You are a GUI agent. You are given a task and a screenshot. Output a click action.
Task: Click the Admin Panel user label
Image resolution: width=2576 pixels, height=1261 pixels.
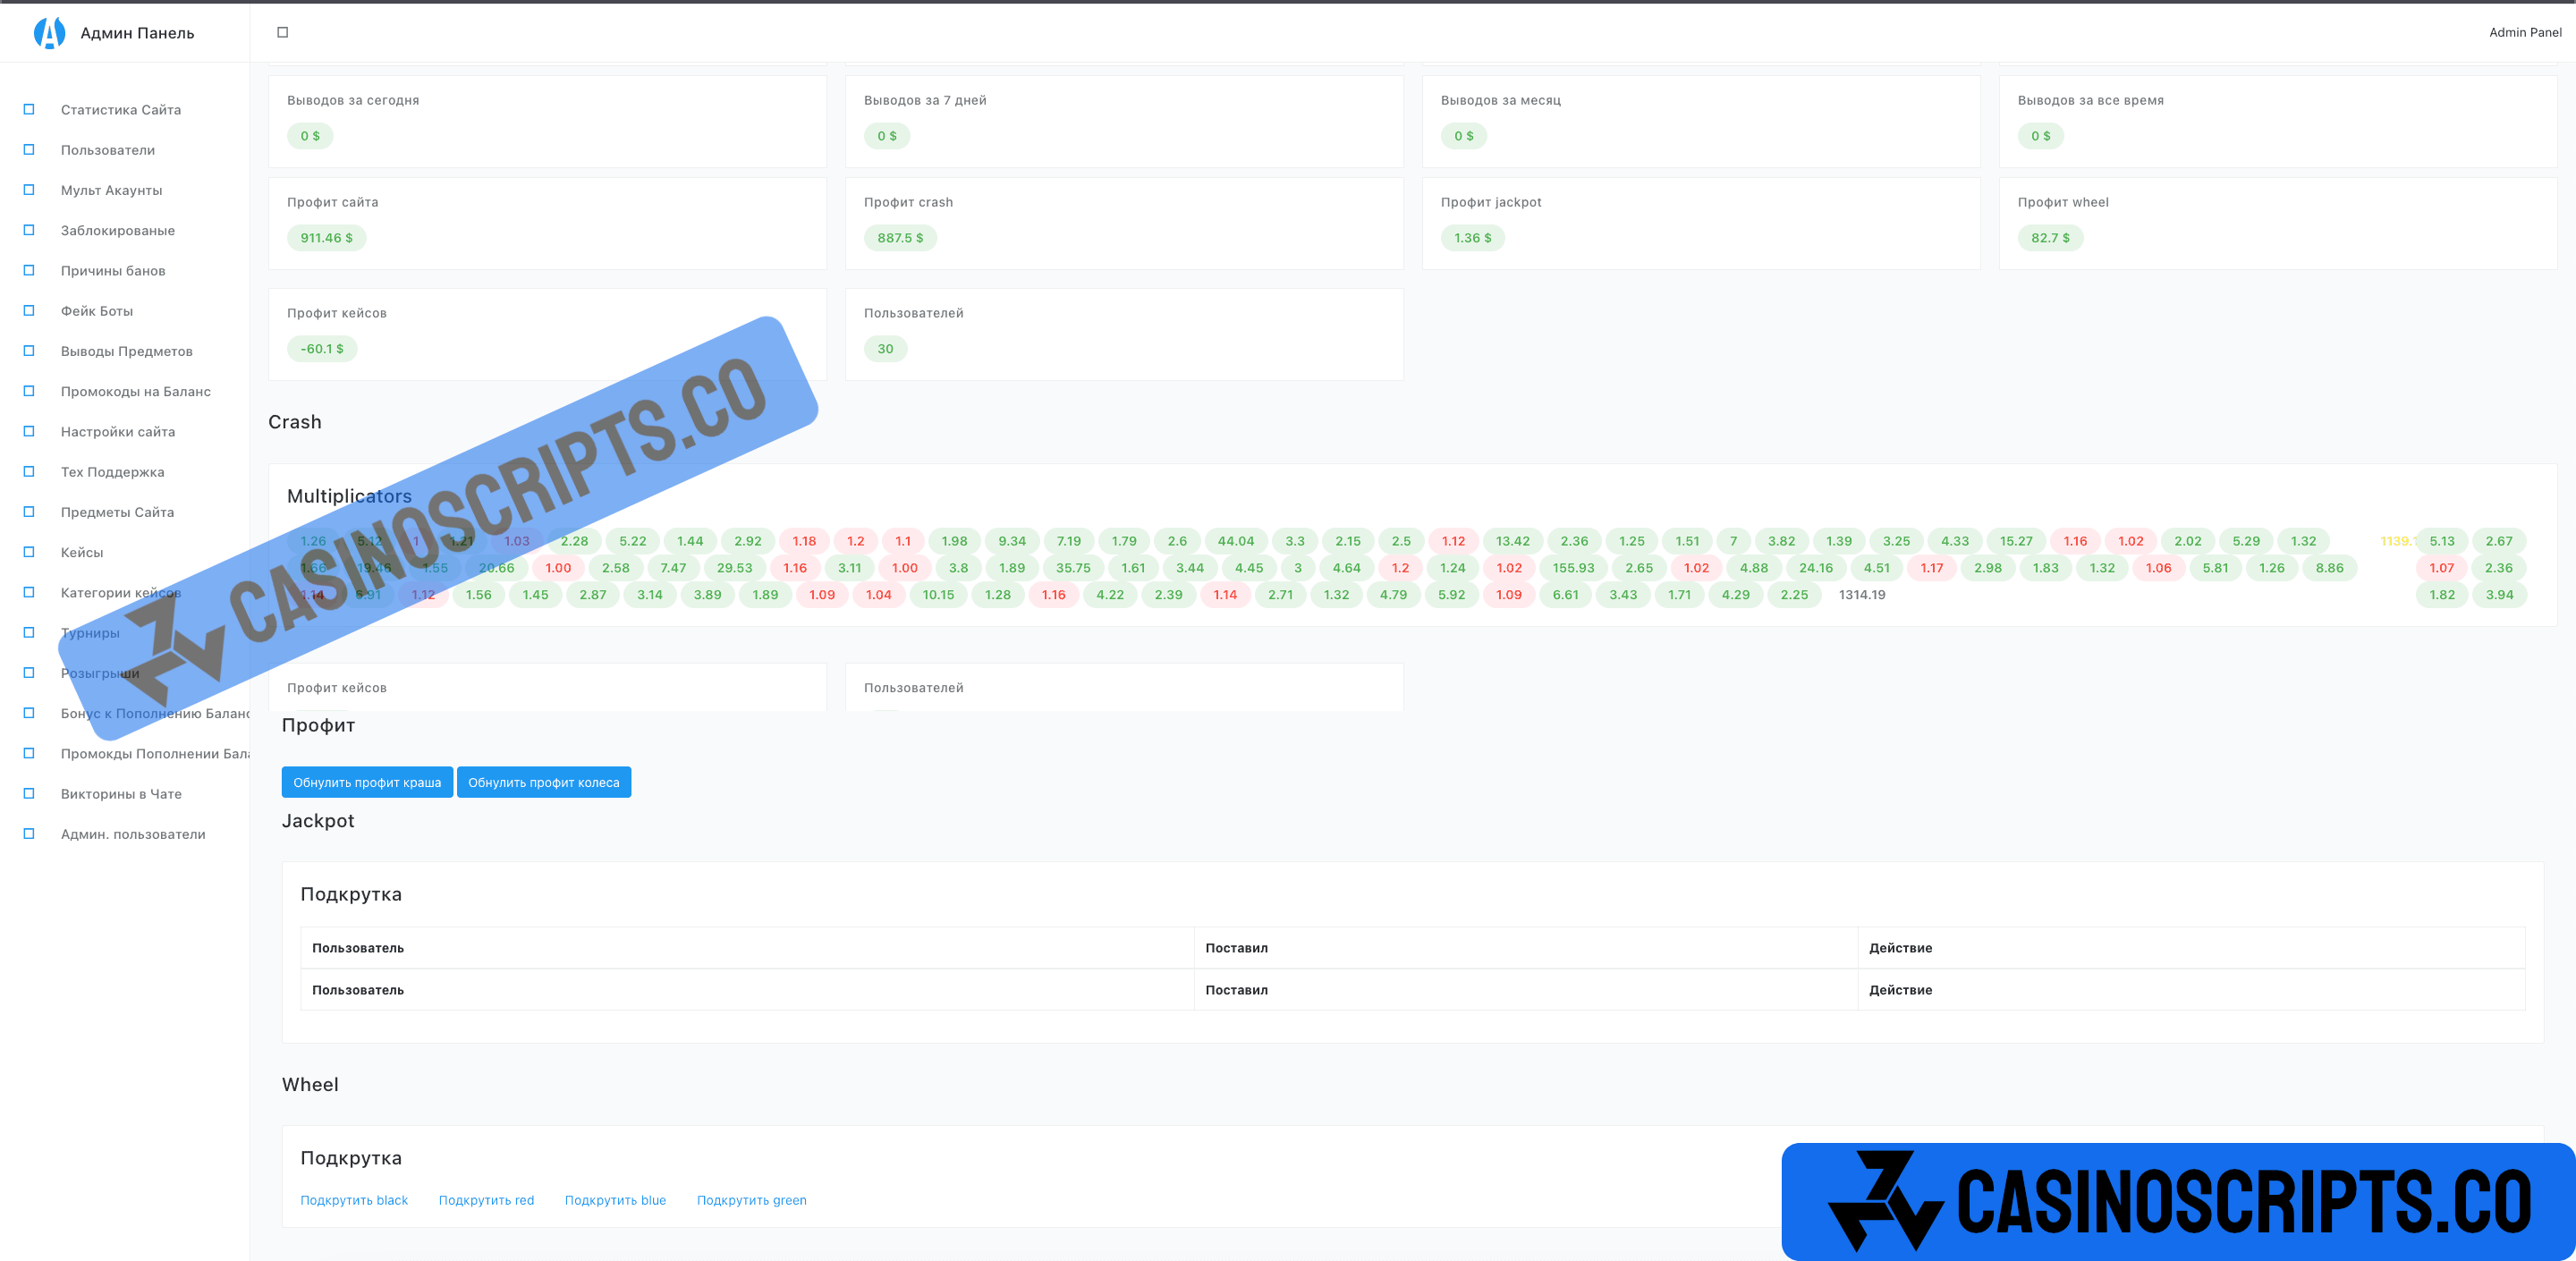[2524, 33]
